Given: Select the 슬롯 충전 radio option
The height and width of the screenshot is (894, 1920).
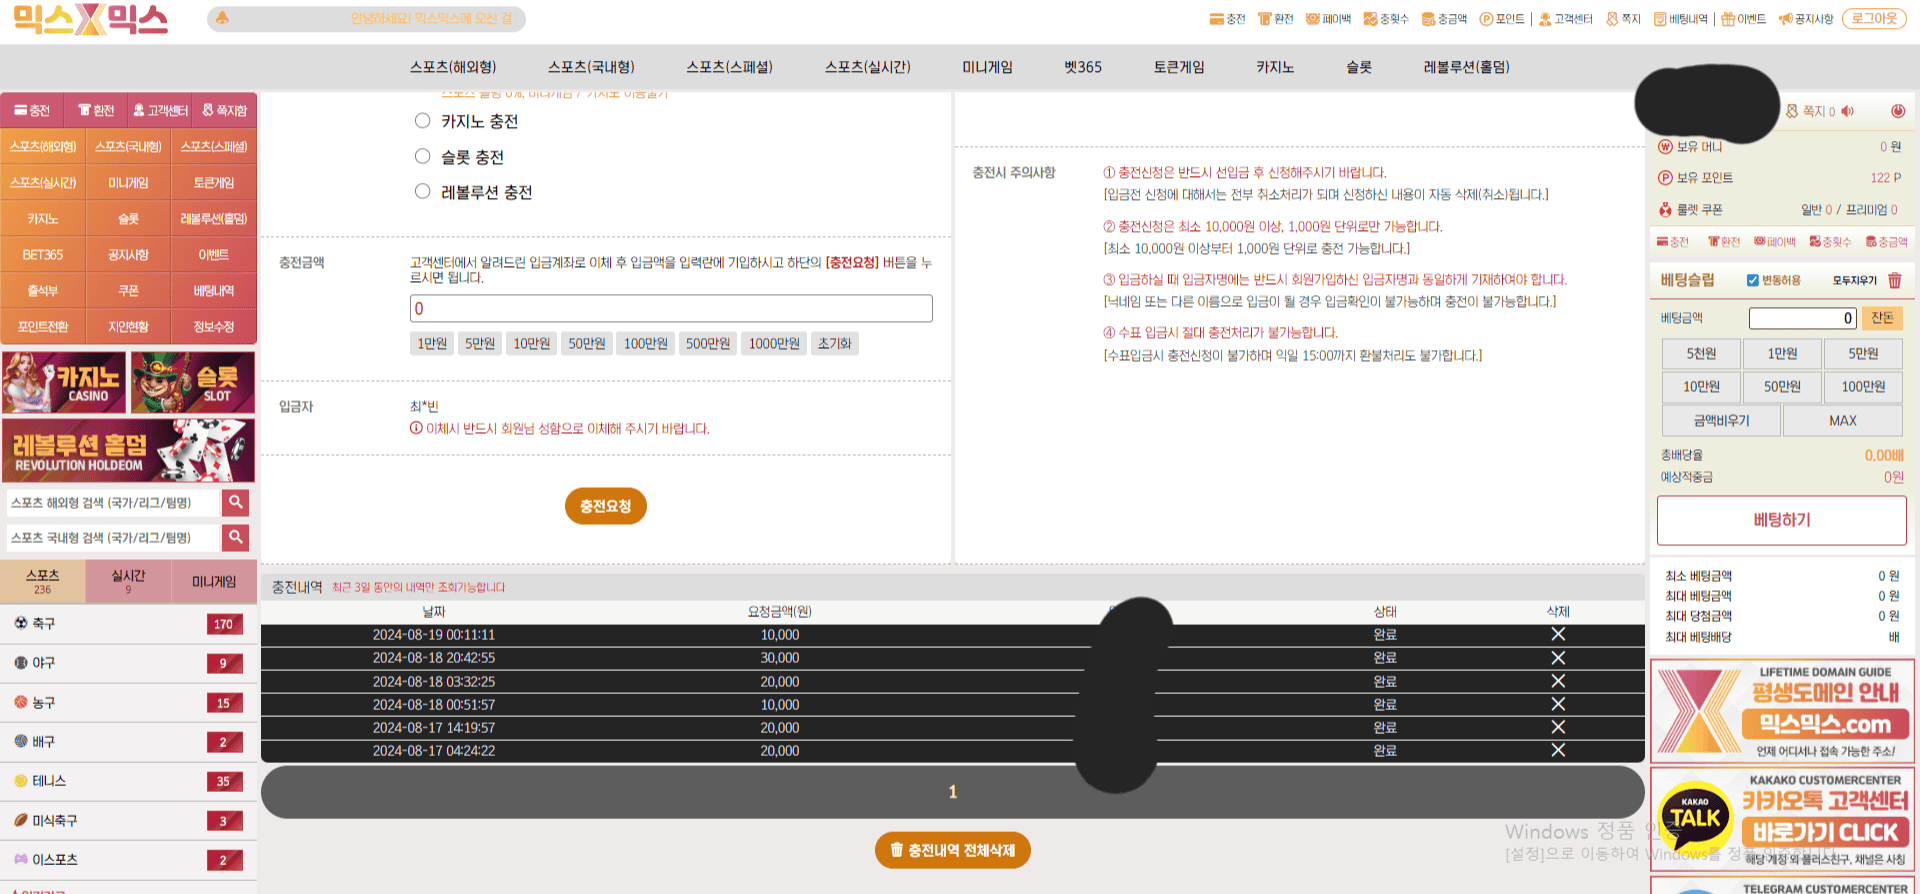Looking at the screenshot, I should tap(423, 157).
